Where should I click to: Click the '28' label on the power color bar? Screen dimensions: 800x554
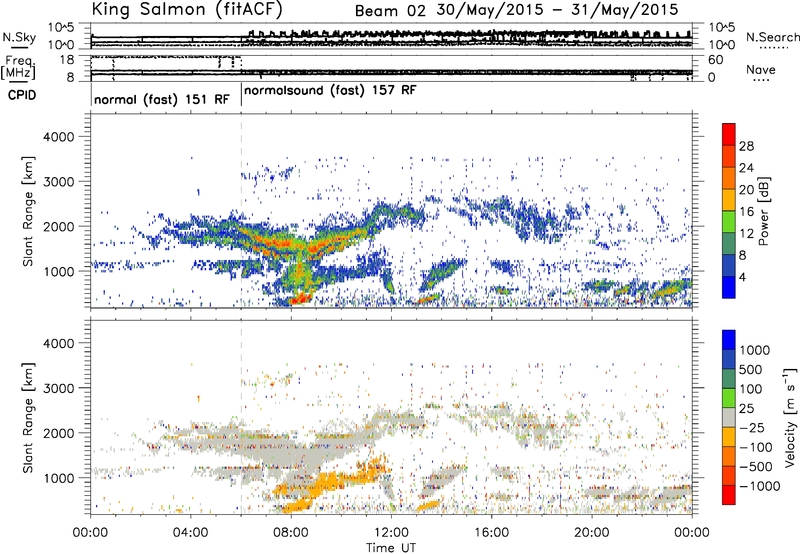click(x=746, y=146)
